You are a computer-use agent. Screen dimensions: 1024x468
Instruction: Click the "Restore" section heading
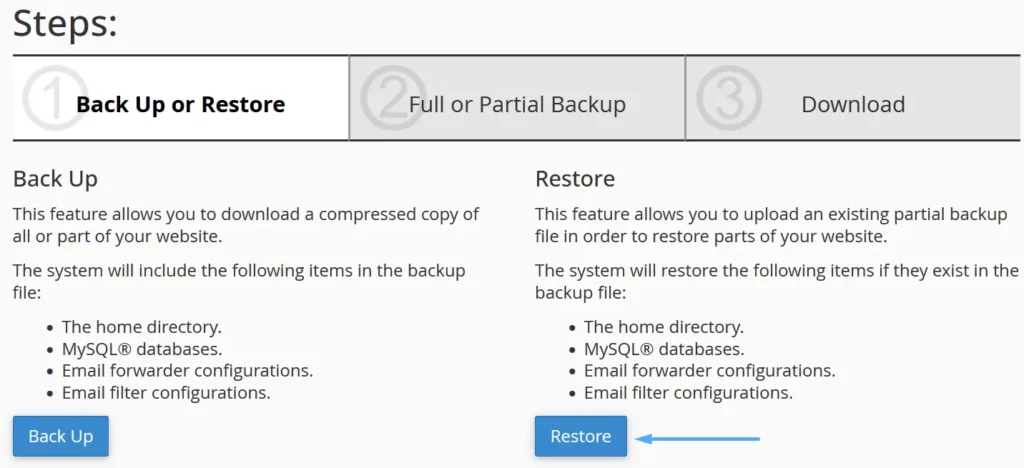pos(575,179)
